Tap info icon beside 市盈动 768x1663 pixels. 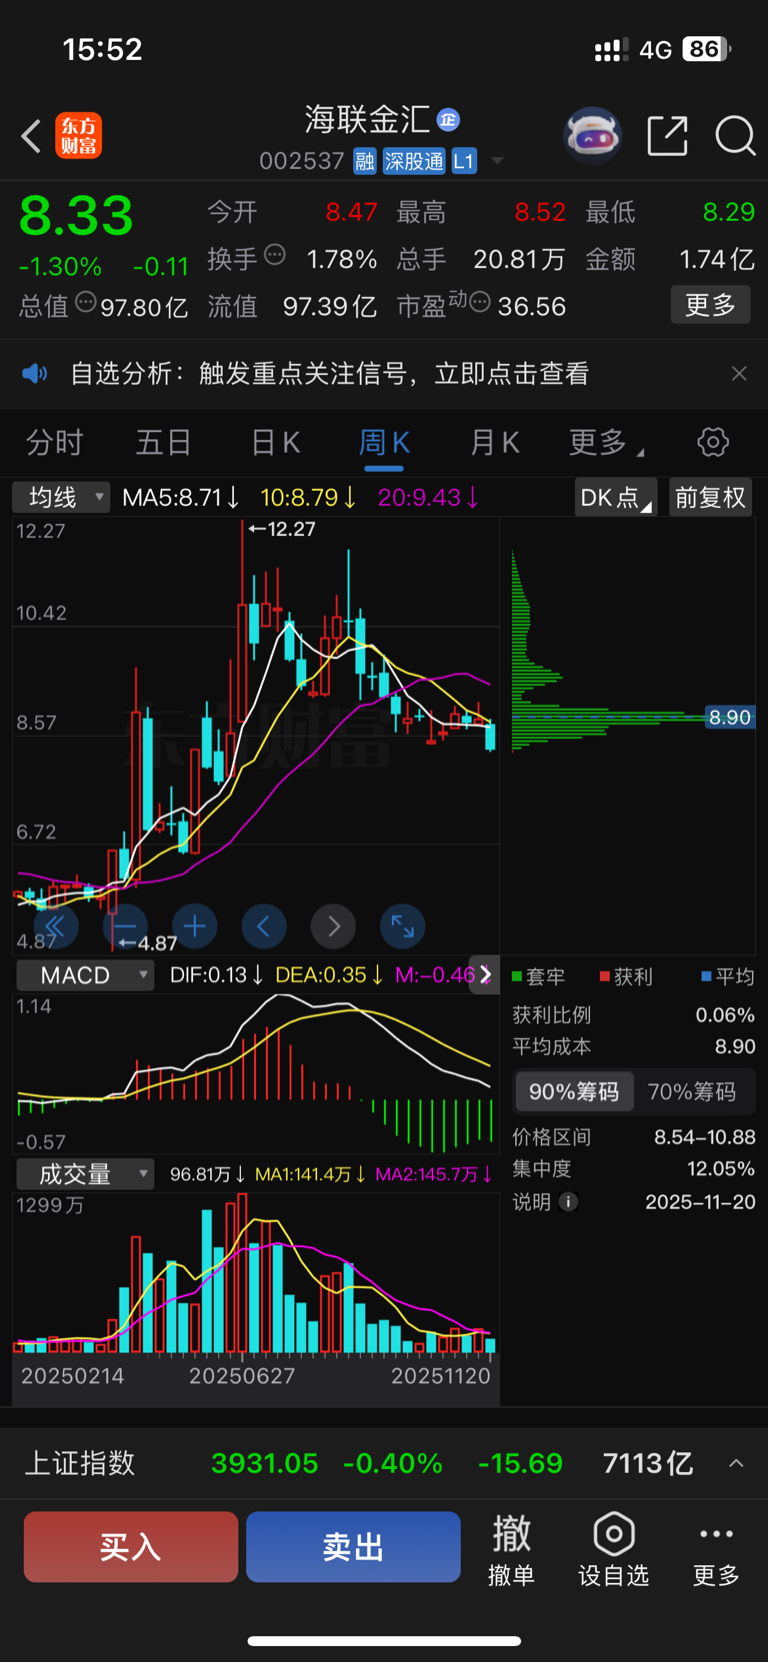pyautogui.click(x=480, y=302)
